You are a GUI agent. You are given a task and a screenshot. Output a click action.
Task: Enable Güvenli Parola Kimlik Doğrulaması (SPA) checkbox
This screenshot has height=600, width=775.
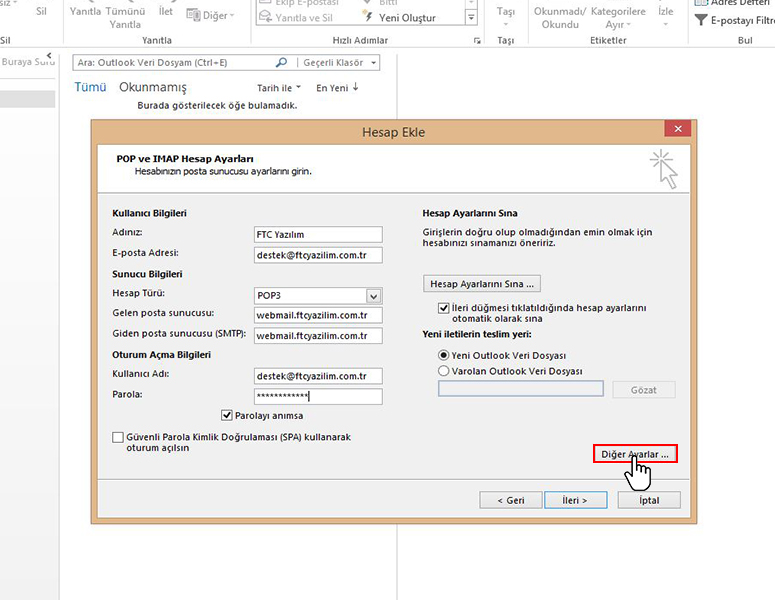point(119,437)
